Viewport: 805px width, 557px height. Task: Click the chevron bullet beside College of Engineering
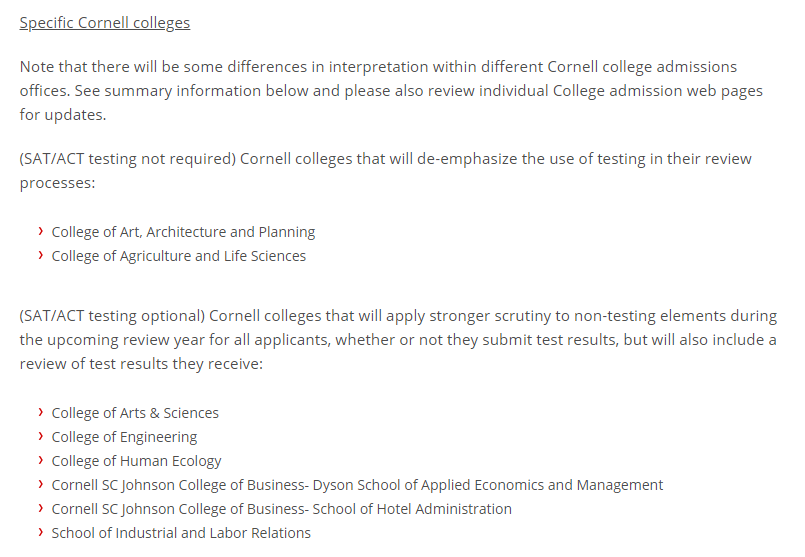point(40,436)
